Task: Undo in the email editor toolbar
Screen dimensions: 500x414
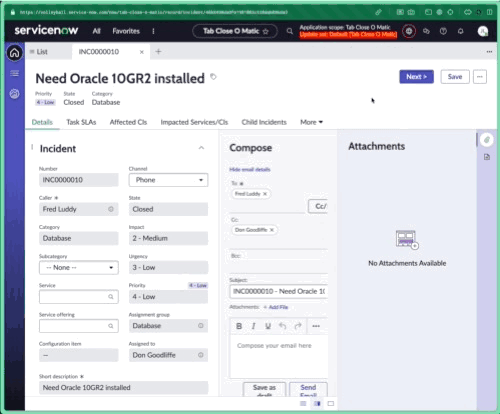Action: click(x=283, y=326)
